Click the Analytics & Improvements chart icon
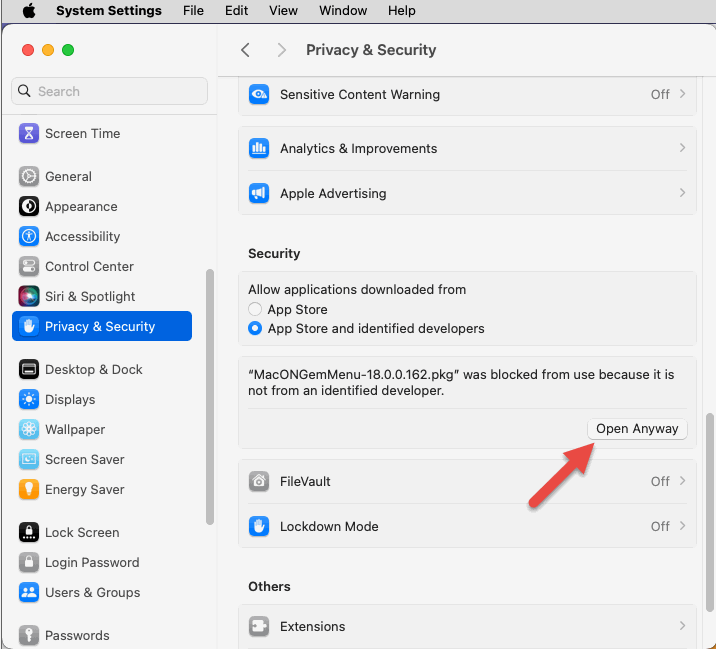 pyautogui.click(x=260, y=148)
